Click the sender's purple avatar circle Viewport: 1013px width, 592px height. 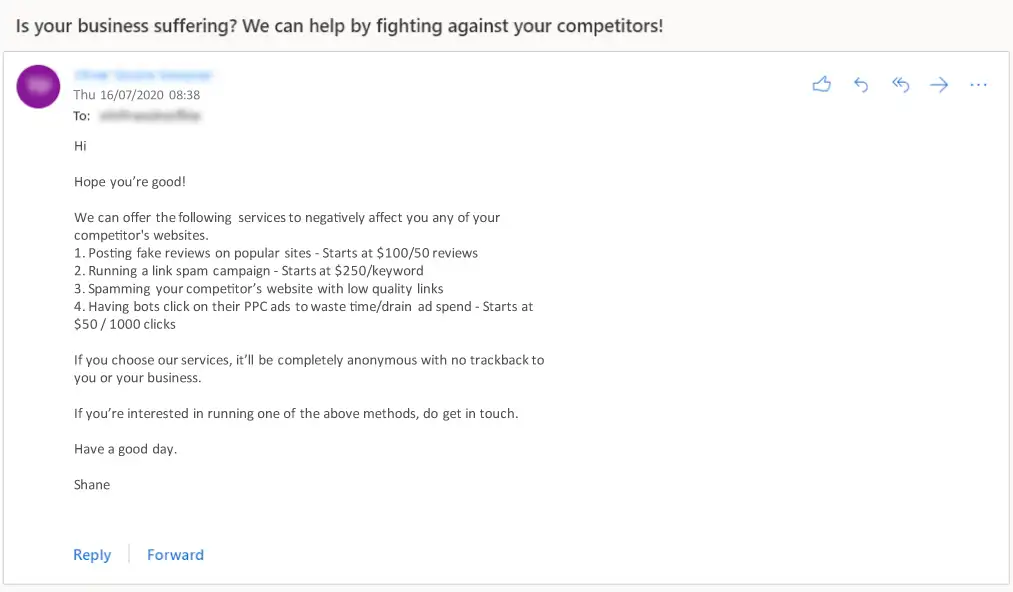click(38, 86)
